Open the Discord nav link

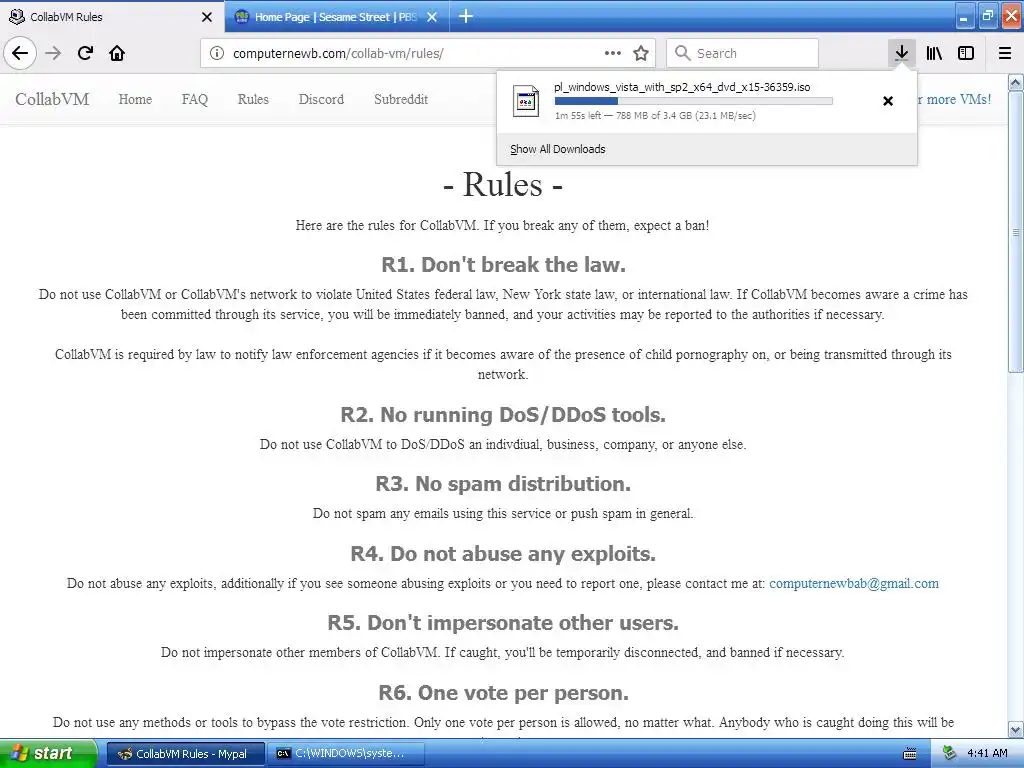tap(321, 99)
